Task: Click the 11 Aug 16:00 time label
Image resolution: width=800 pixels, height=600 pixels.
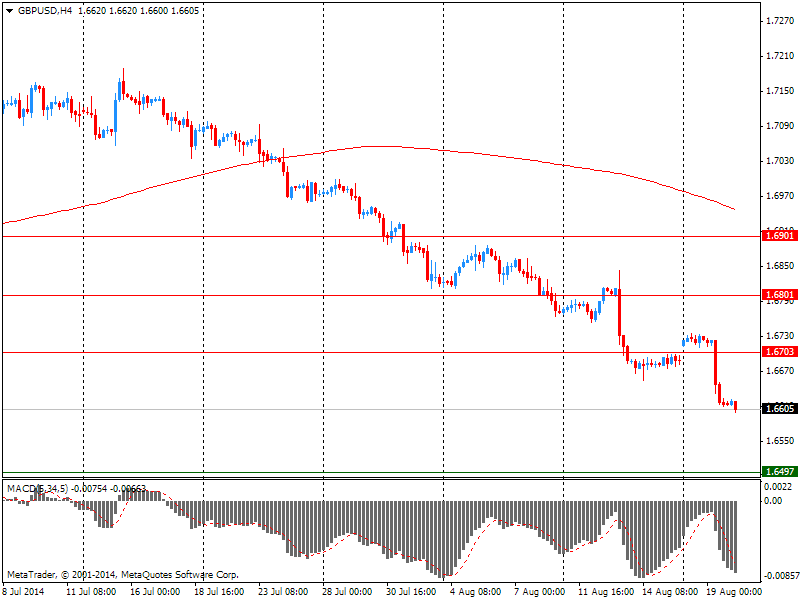Action: [606, 592]
